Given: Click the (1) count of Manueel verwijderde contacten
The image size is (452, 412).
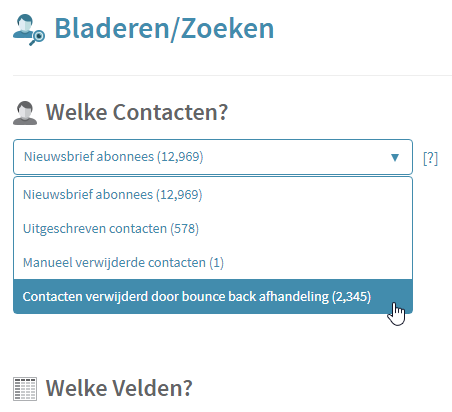Looking at the screenshot, I should coord(217,263).
